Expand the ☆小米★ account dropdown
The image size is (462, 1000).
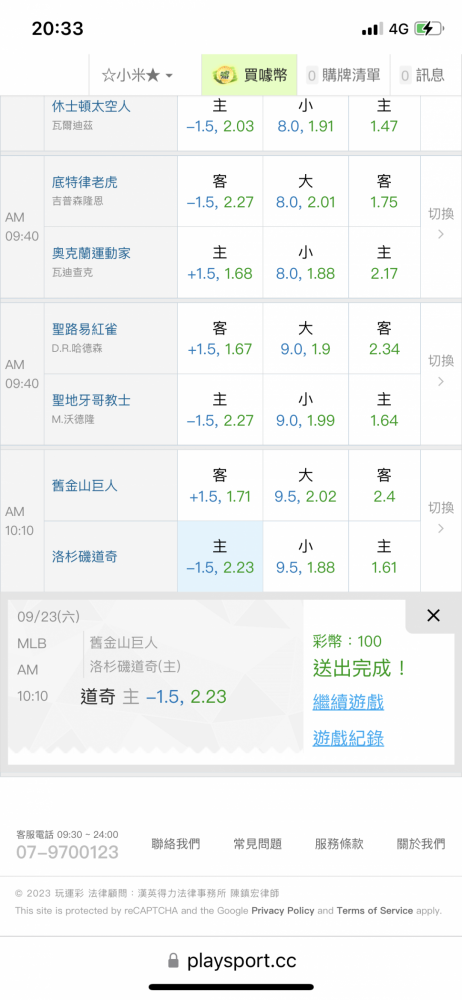coord(138,75)
